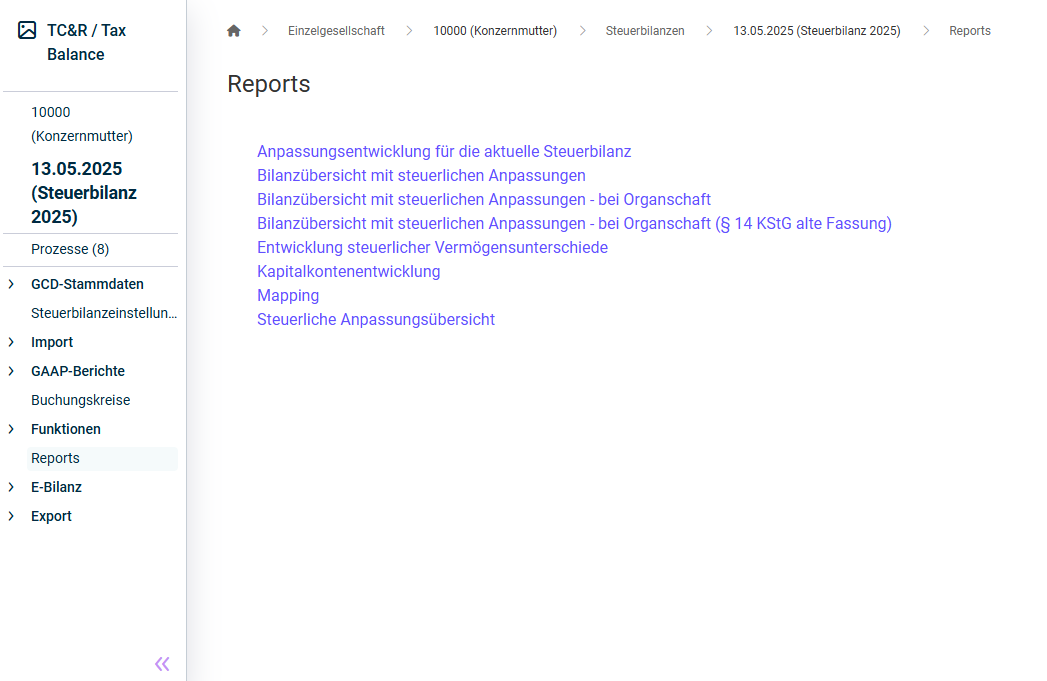This screenshot has width=1047, height=681.
Task: Expand the E-Bilanz chevron
Action: [x=11, y=487]
